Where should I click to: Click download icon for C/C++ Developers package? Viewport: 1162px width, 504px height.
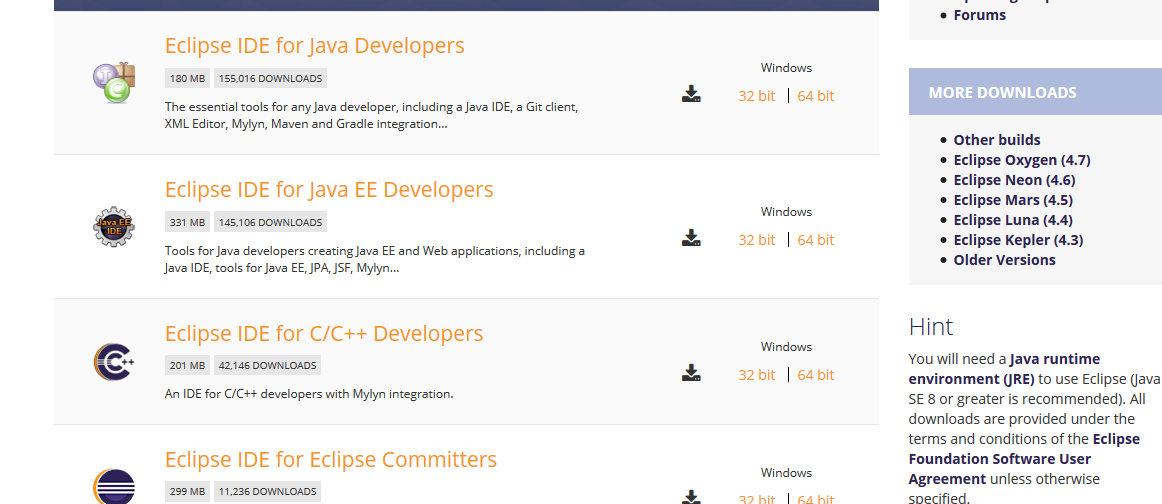691,374
